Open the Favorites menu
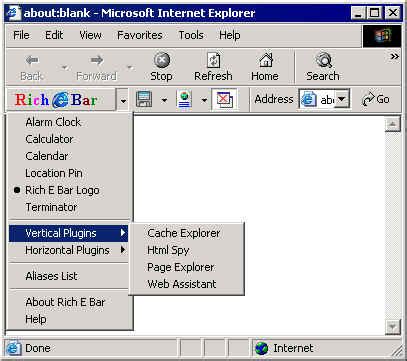 click(x=140, y=35)
